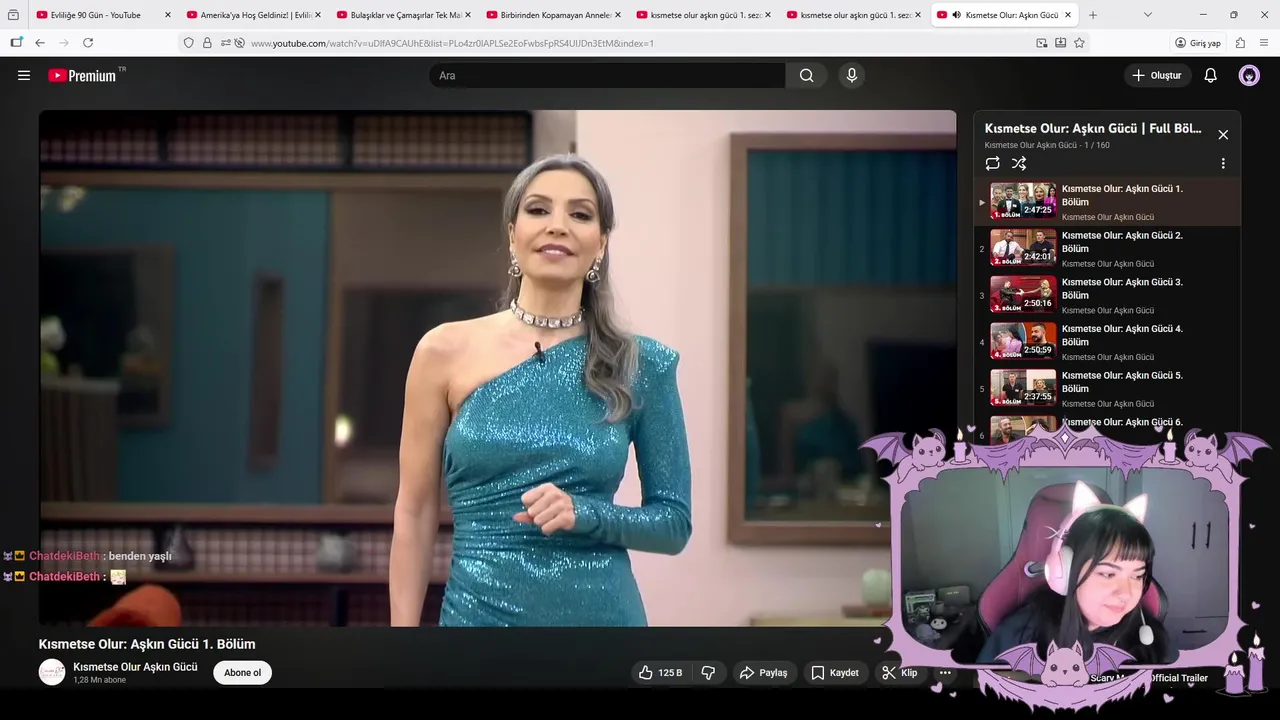
Task: Save video with Kaydet button
Action: pos(835,673)
